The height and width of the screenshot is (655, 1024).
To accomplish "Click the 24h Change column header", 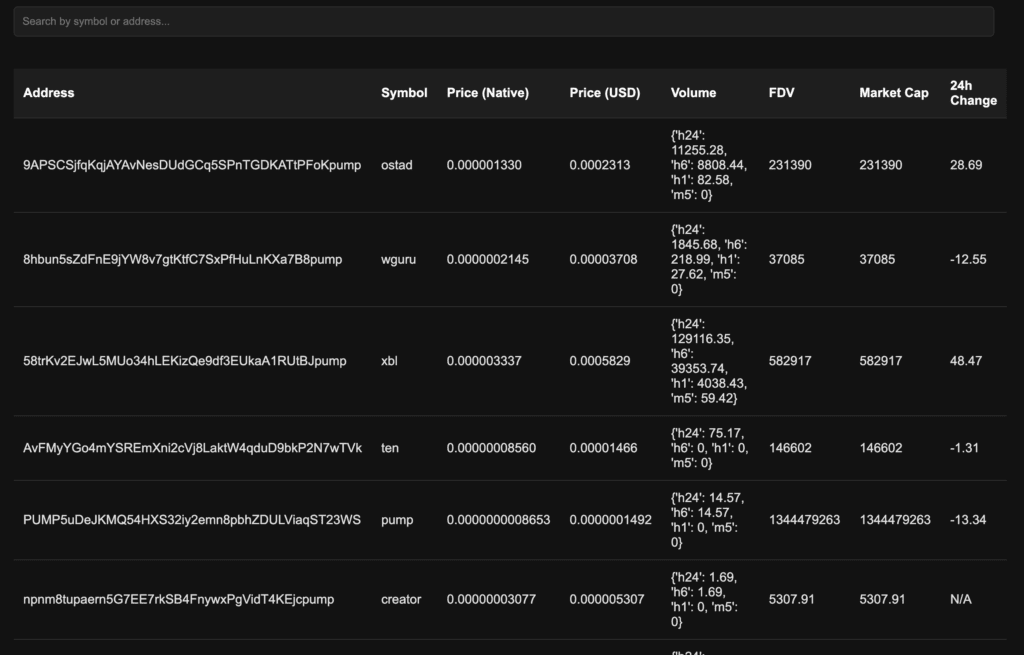I will point(972,93).
